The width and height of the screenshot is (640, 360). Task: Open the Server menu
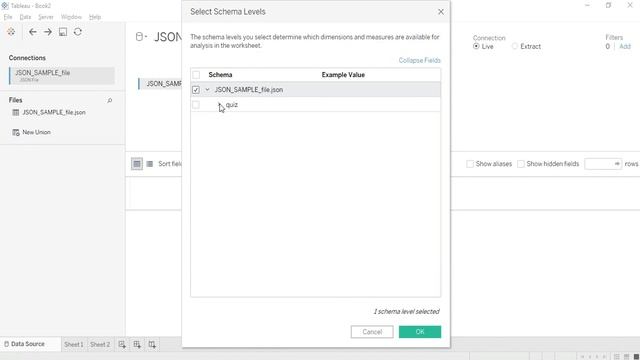(x=46, y=17)
